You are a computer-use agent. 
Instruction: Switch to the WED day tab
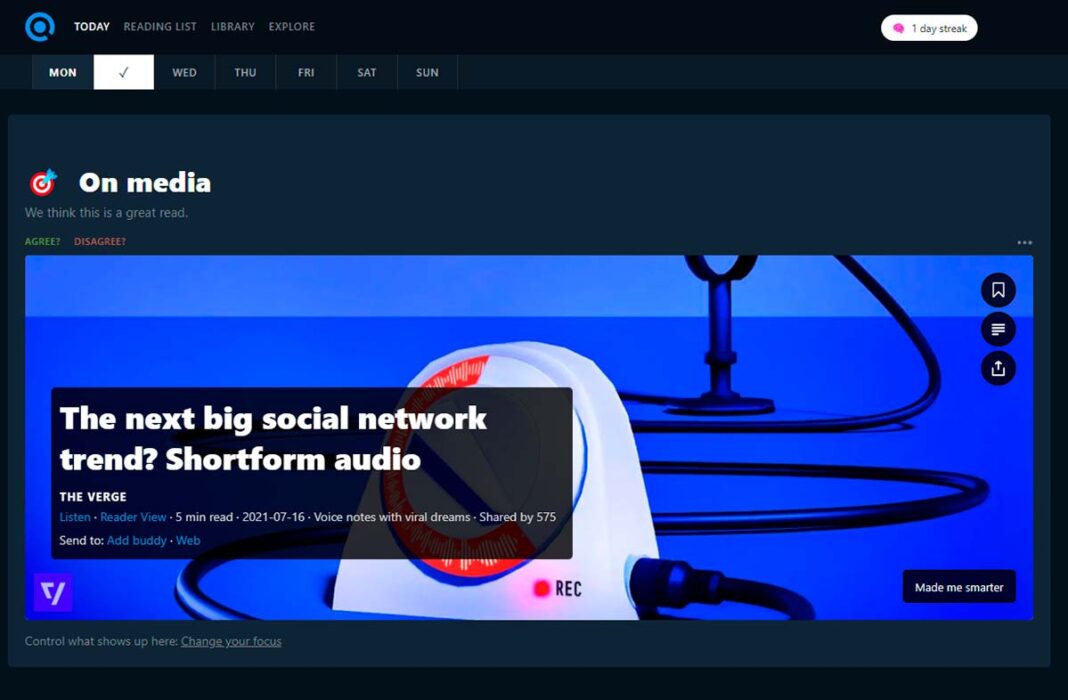184,72
